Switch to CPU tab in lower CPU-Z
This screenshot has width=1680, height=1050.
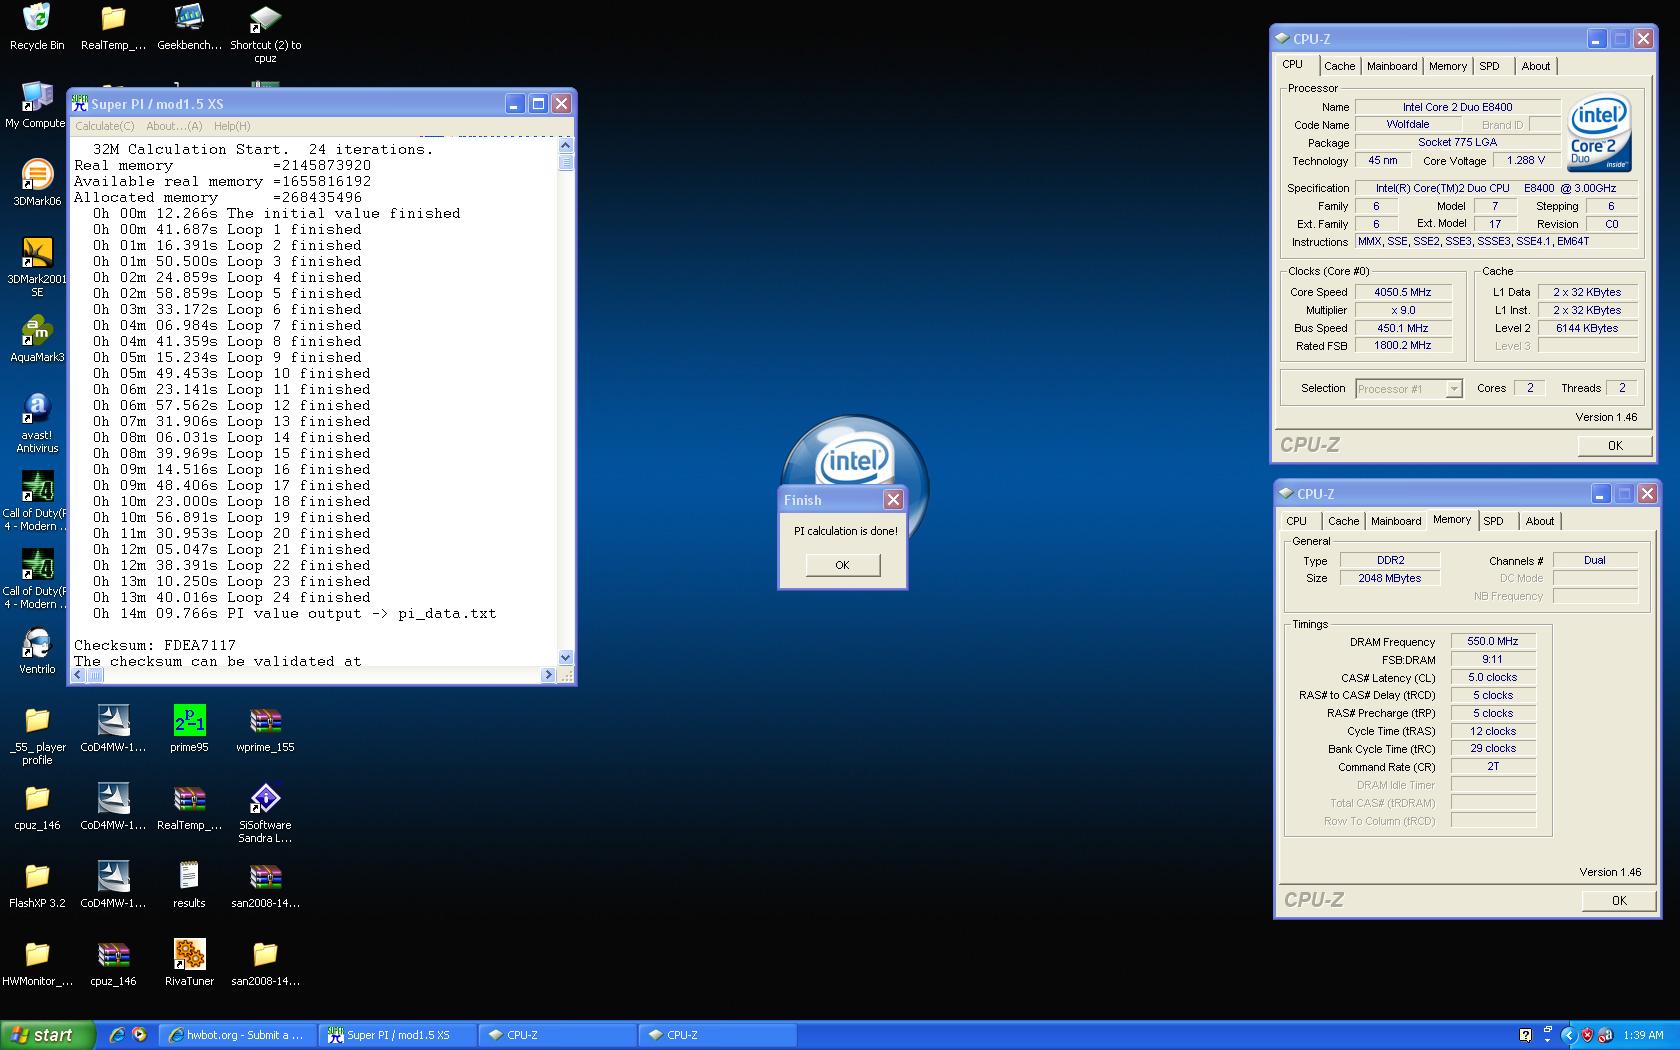(x=1296, y=521)
